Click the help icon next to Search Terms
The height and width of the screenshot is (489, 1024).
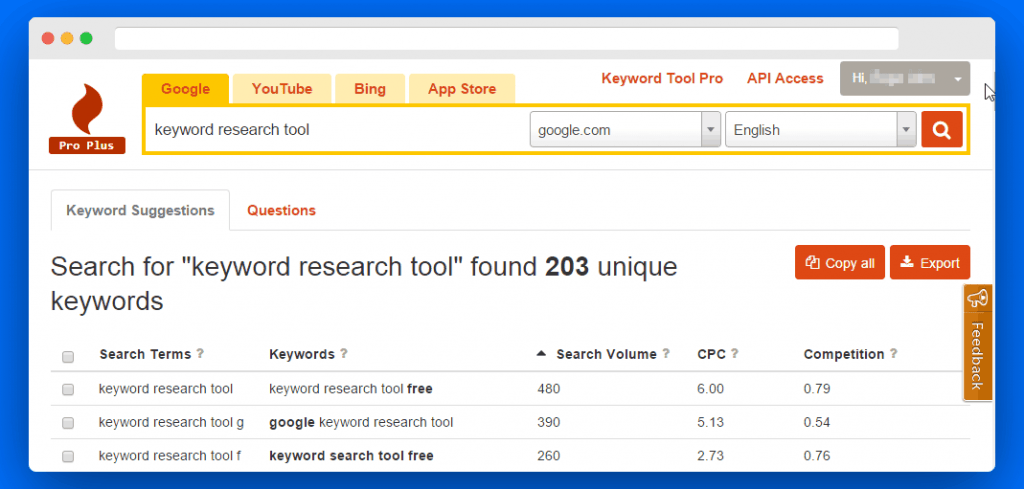tap(200, 354)
